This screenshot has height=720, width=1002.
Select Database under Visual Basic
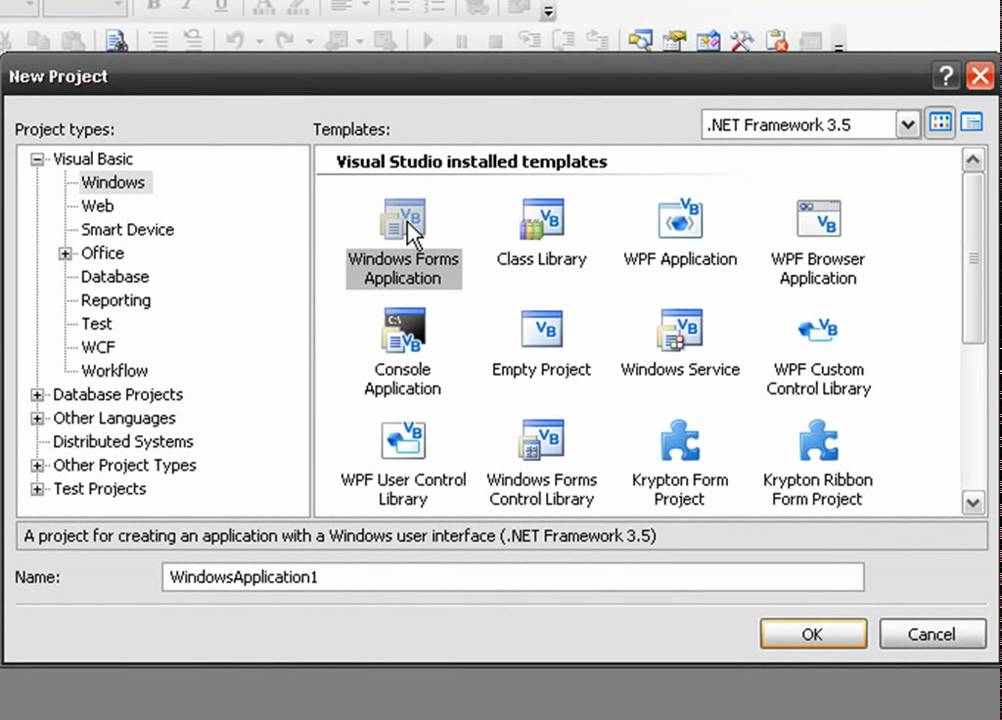pos(115,277)
